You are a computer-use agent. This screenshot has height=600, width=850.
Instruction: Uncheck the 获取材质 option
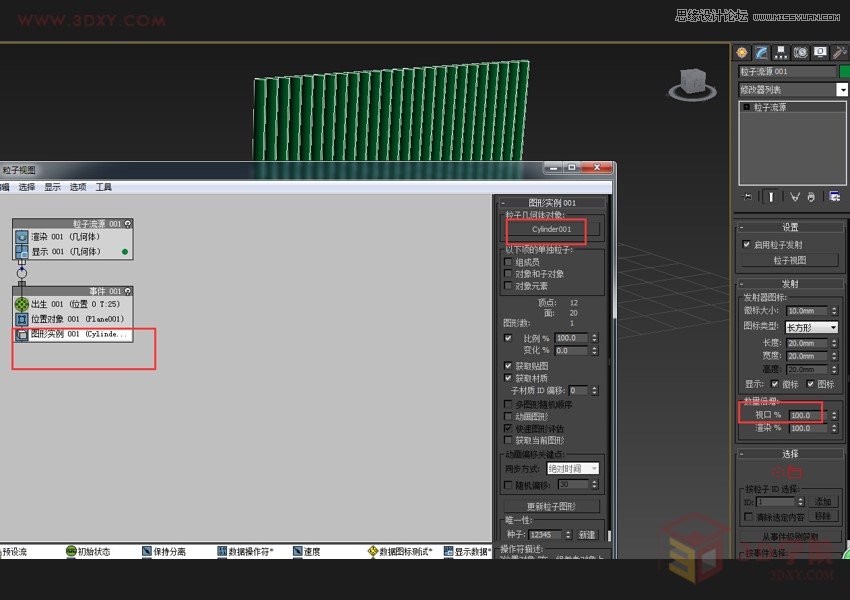pyautogui.click(x=508, y=378)
